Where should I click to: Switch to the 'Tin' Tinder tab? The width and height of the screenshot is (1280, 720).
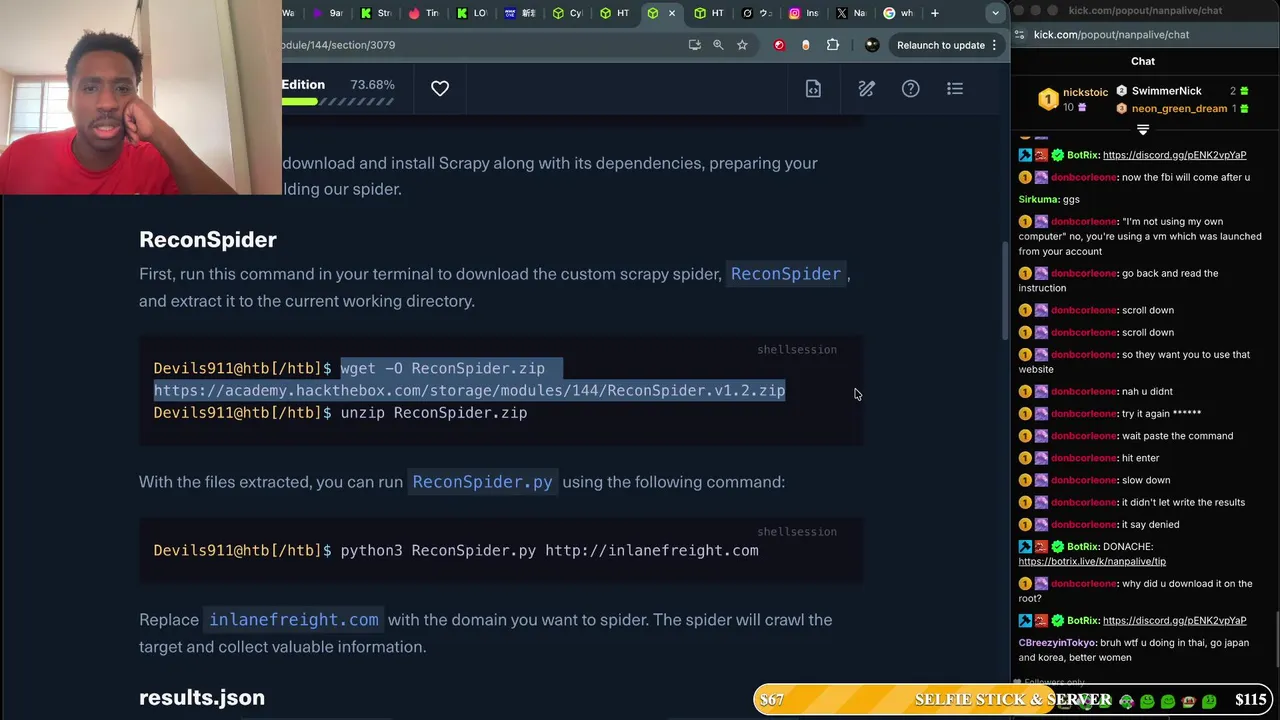423,13
